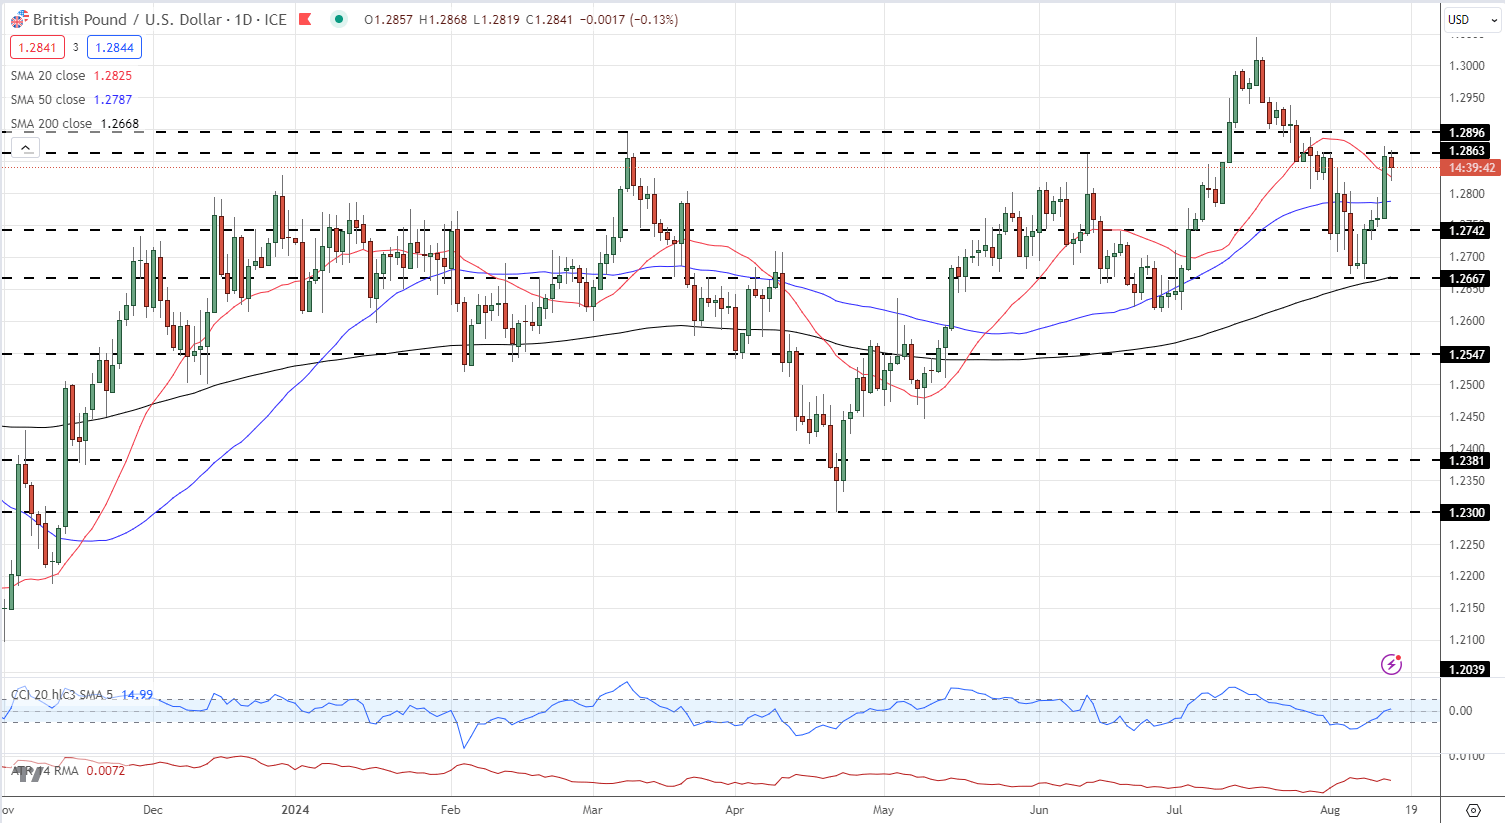Collapse the indicator legend with the caret arrow

[x=25, y=148]
